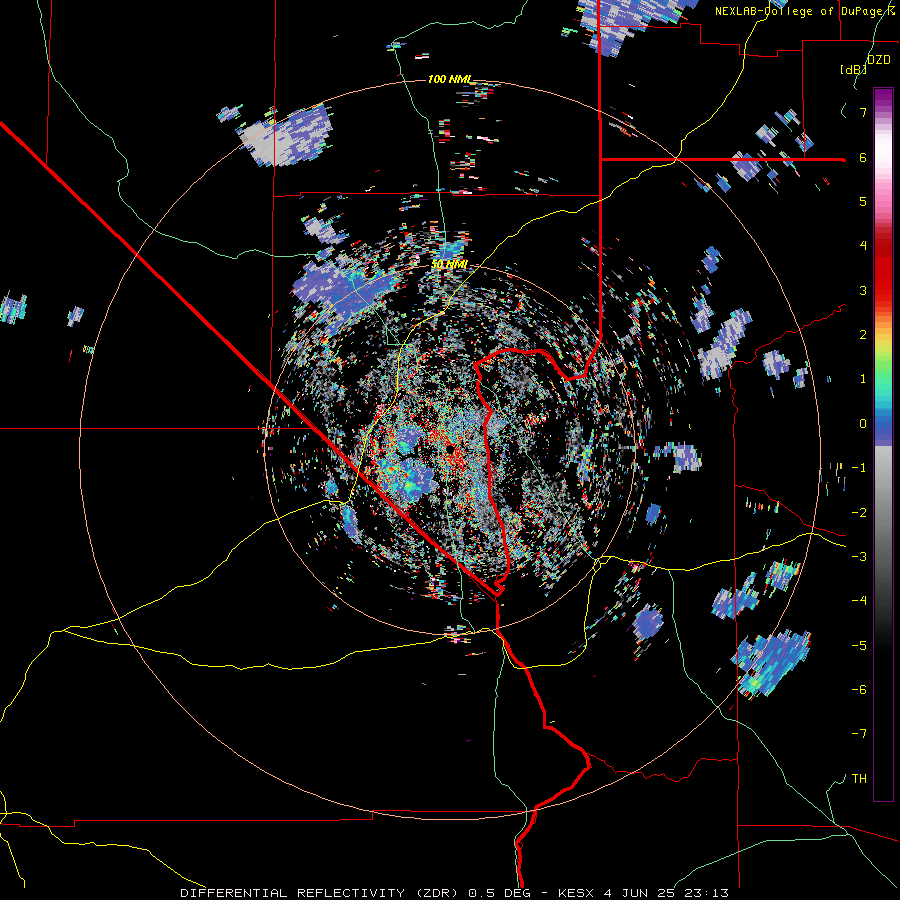Click the "0" value on the dB scale

point(863,424)
